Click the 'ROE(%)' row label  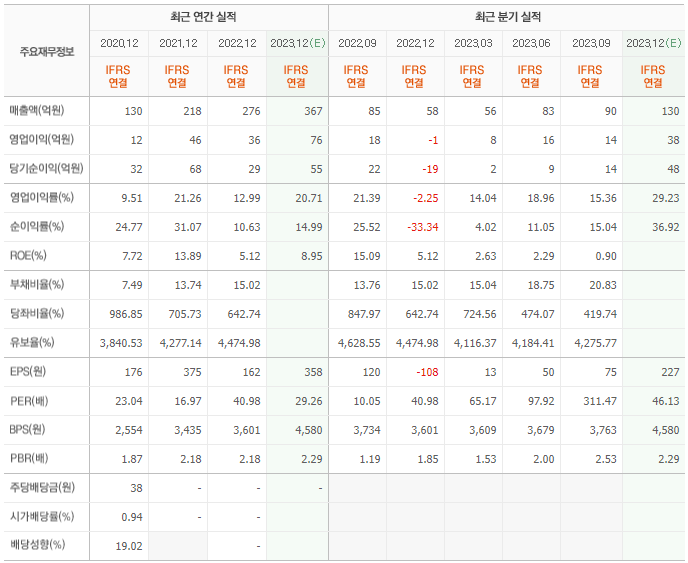pyautogui.click(x=28, y=255)
